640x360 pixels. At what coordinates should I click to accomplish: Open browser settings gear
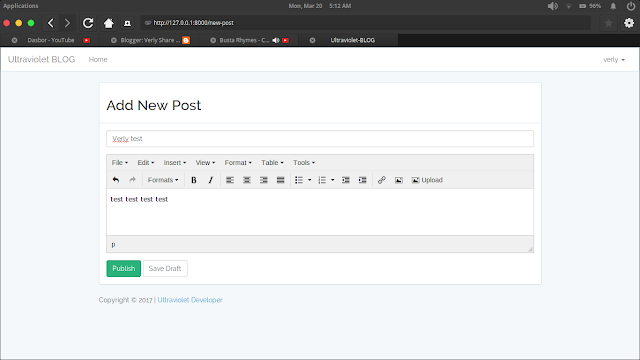click(629, 23)
